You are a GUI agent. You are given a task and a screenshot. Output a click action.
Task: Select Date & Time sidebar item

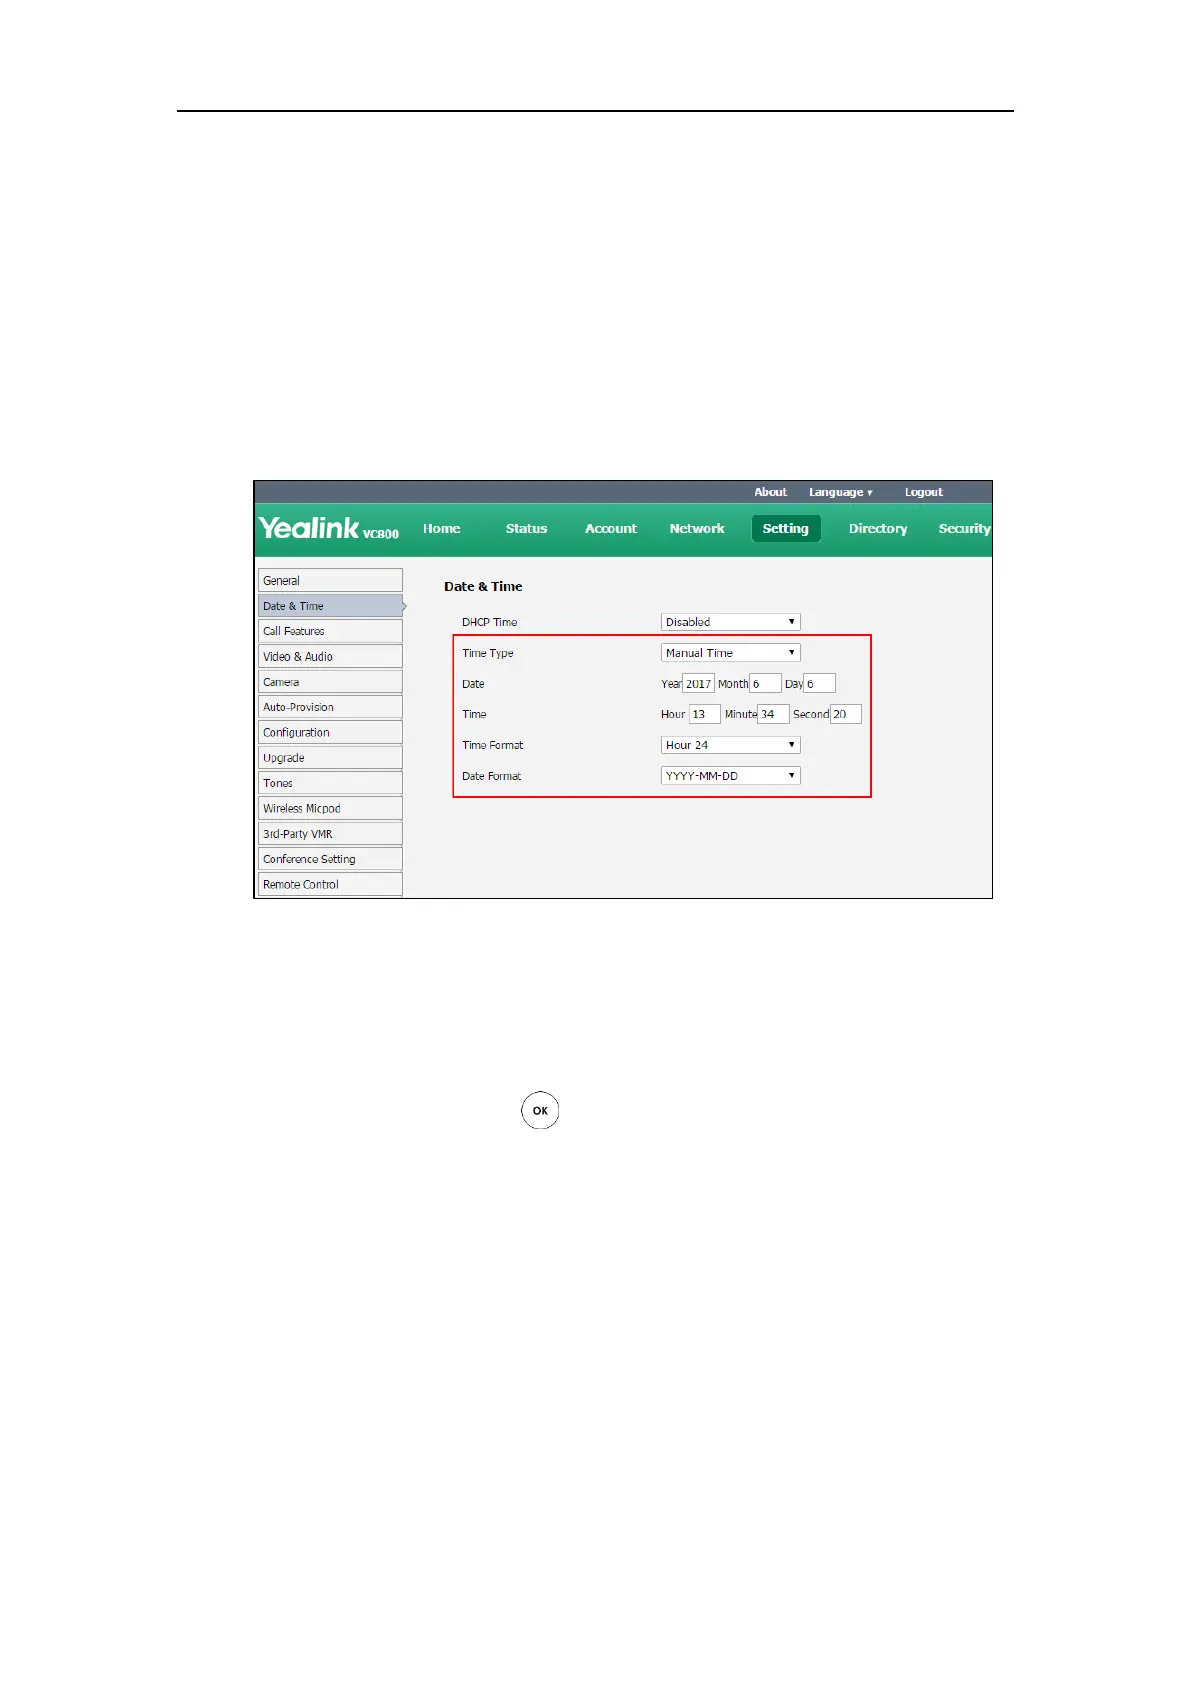click(x=330, y=606)
